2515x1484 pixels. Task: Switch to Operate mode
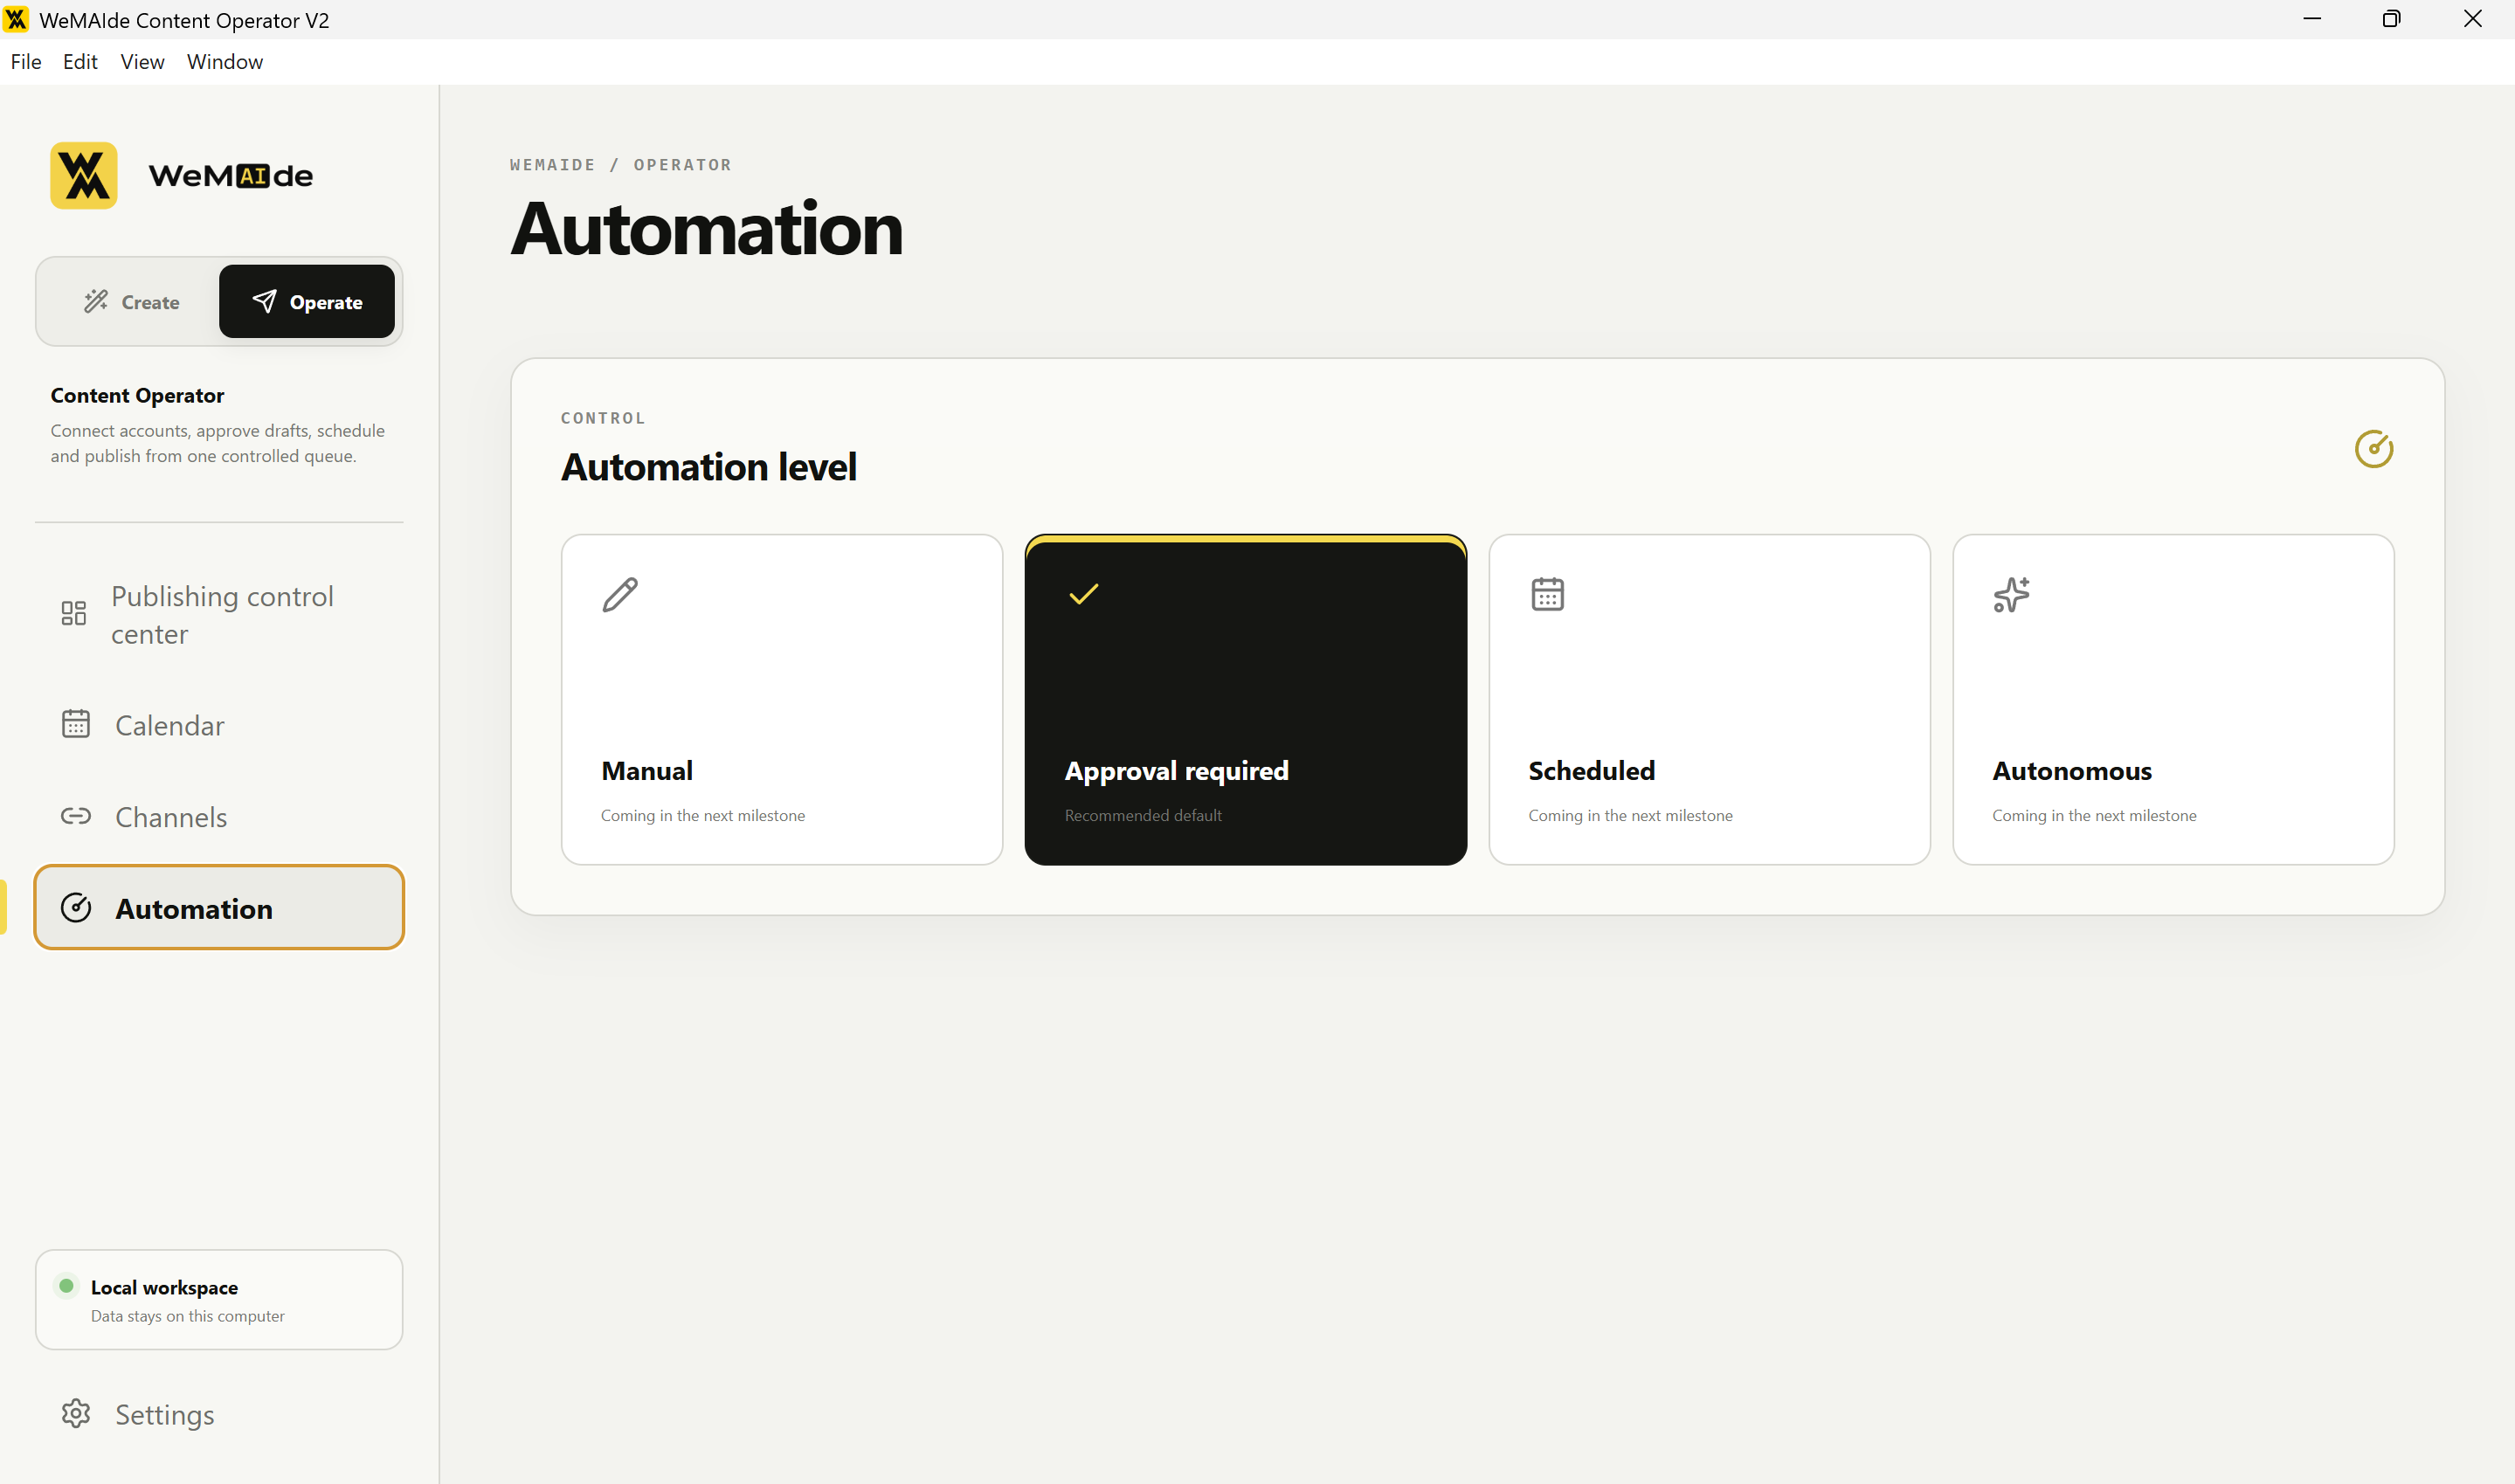click(x=307, y=301)
